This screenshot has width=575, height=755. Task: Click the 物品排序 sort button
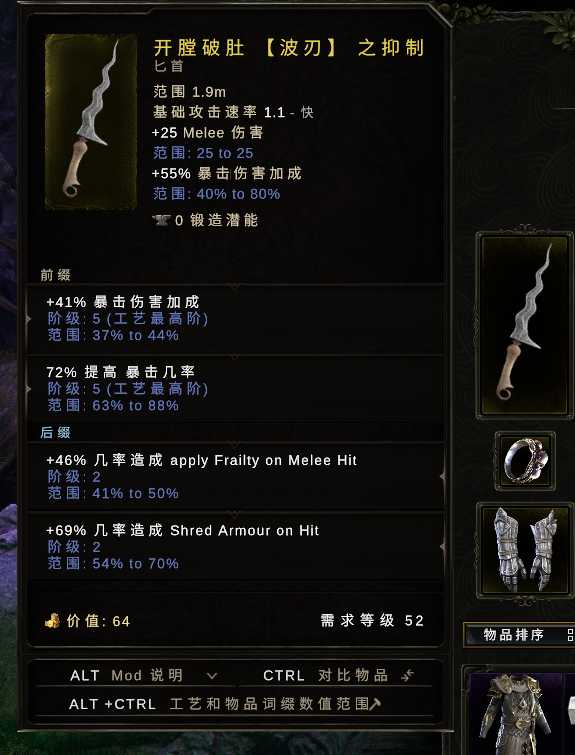pyautogui.click(x=513, y=635)
